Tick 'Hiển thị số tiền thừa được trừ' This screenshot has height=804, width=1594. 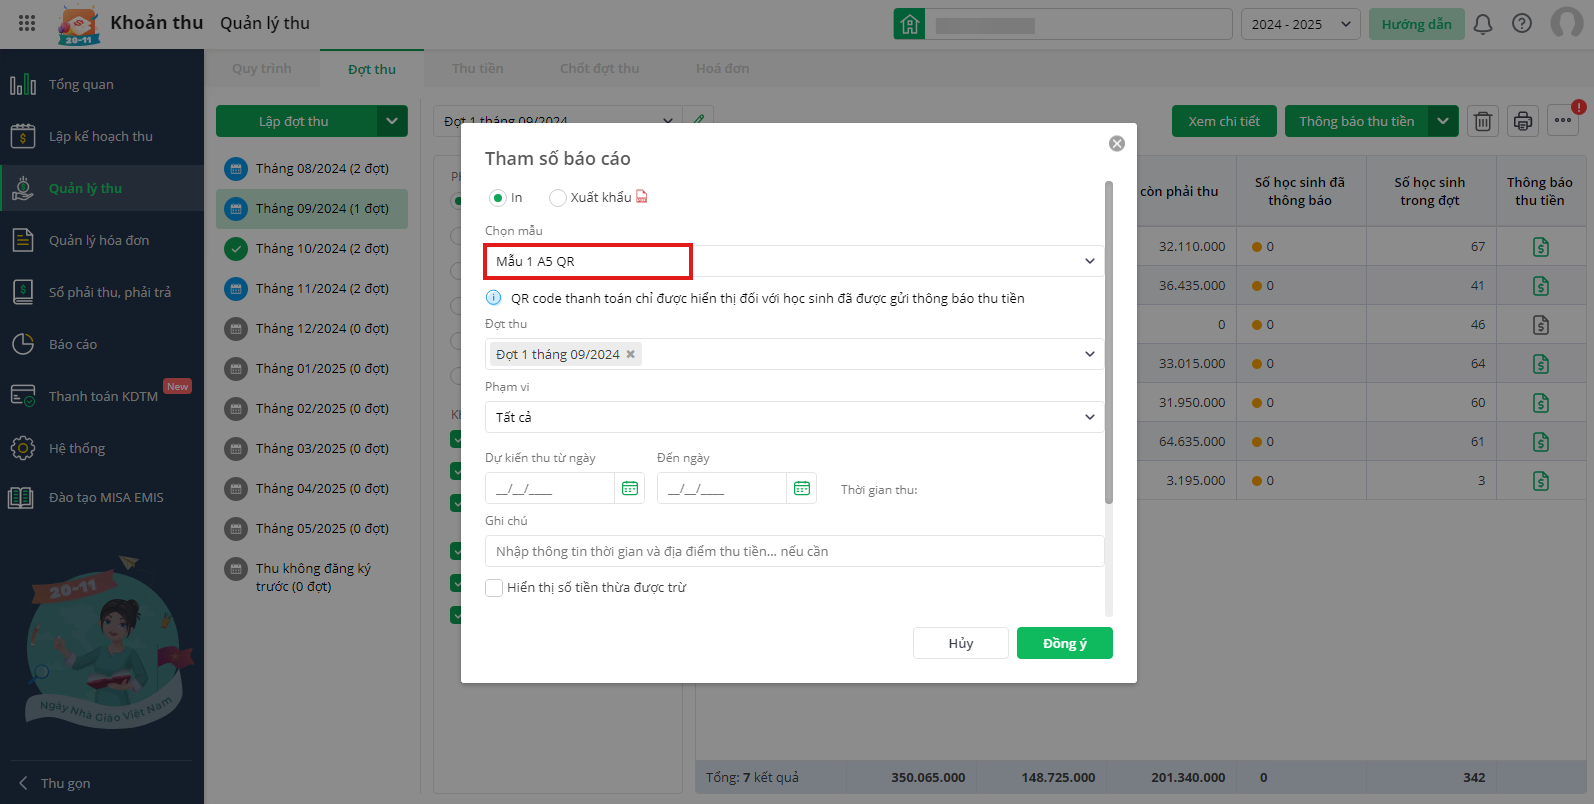tap(494, 588)
